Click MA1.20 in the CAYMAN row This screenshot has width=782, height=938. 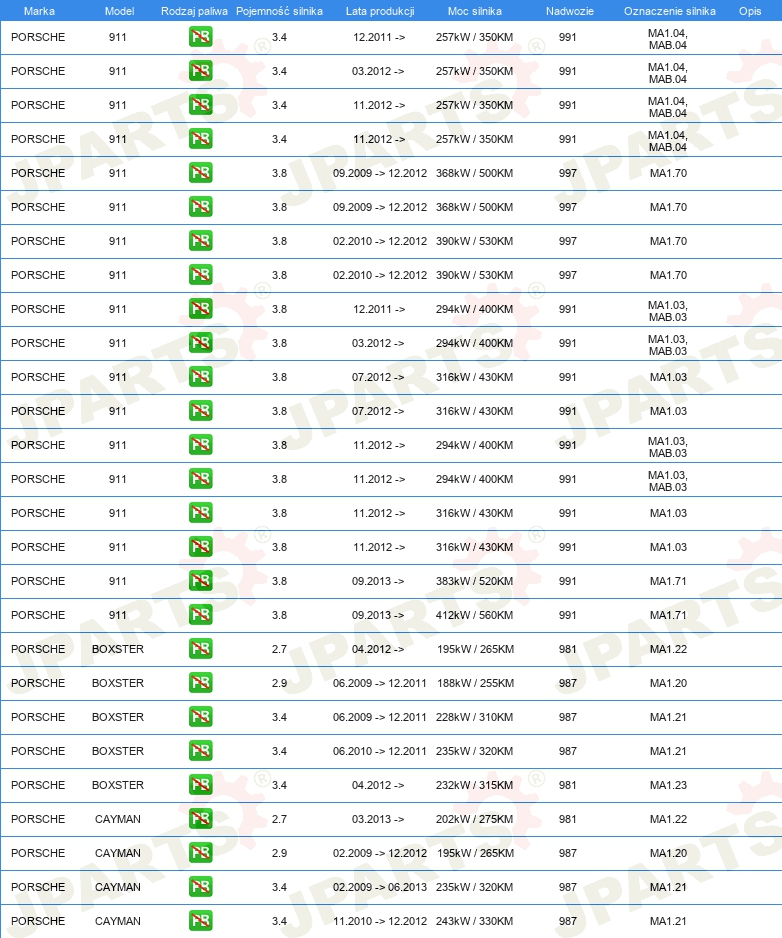pos(668,853)
